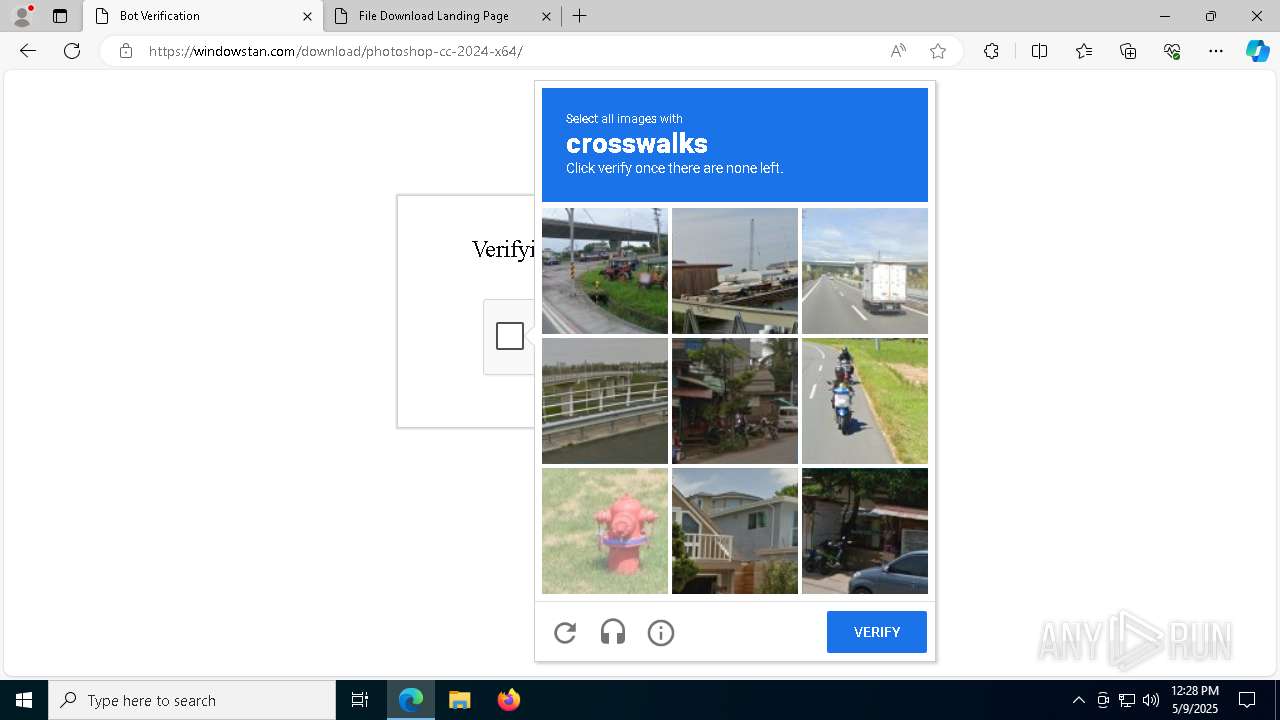Close the Bot Verification tab
The image size is (1280, 720).
click(307, 16)
